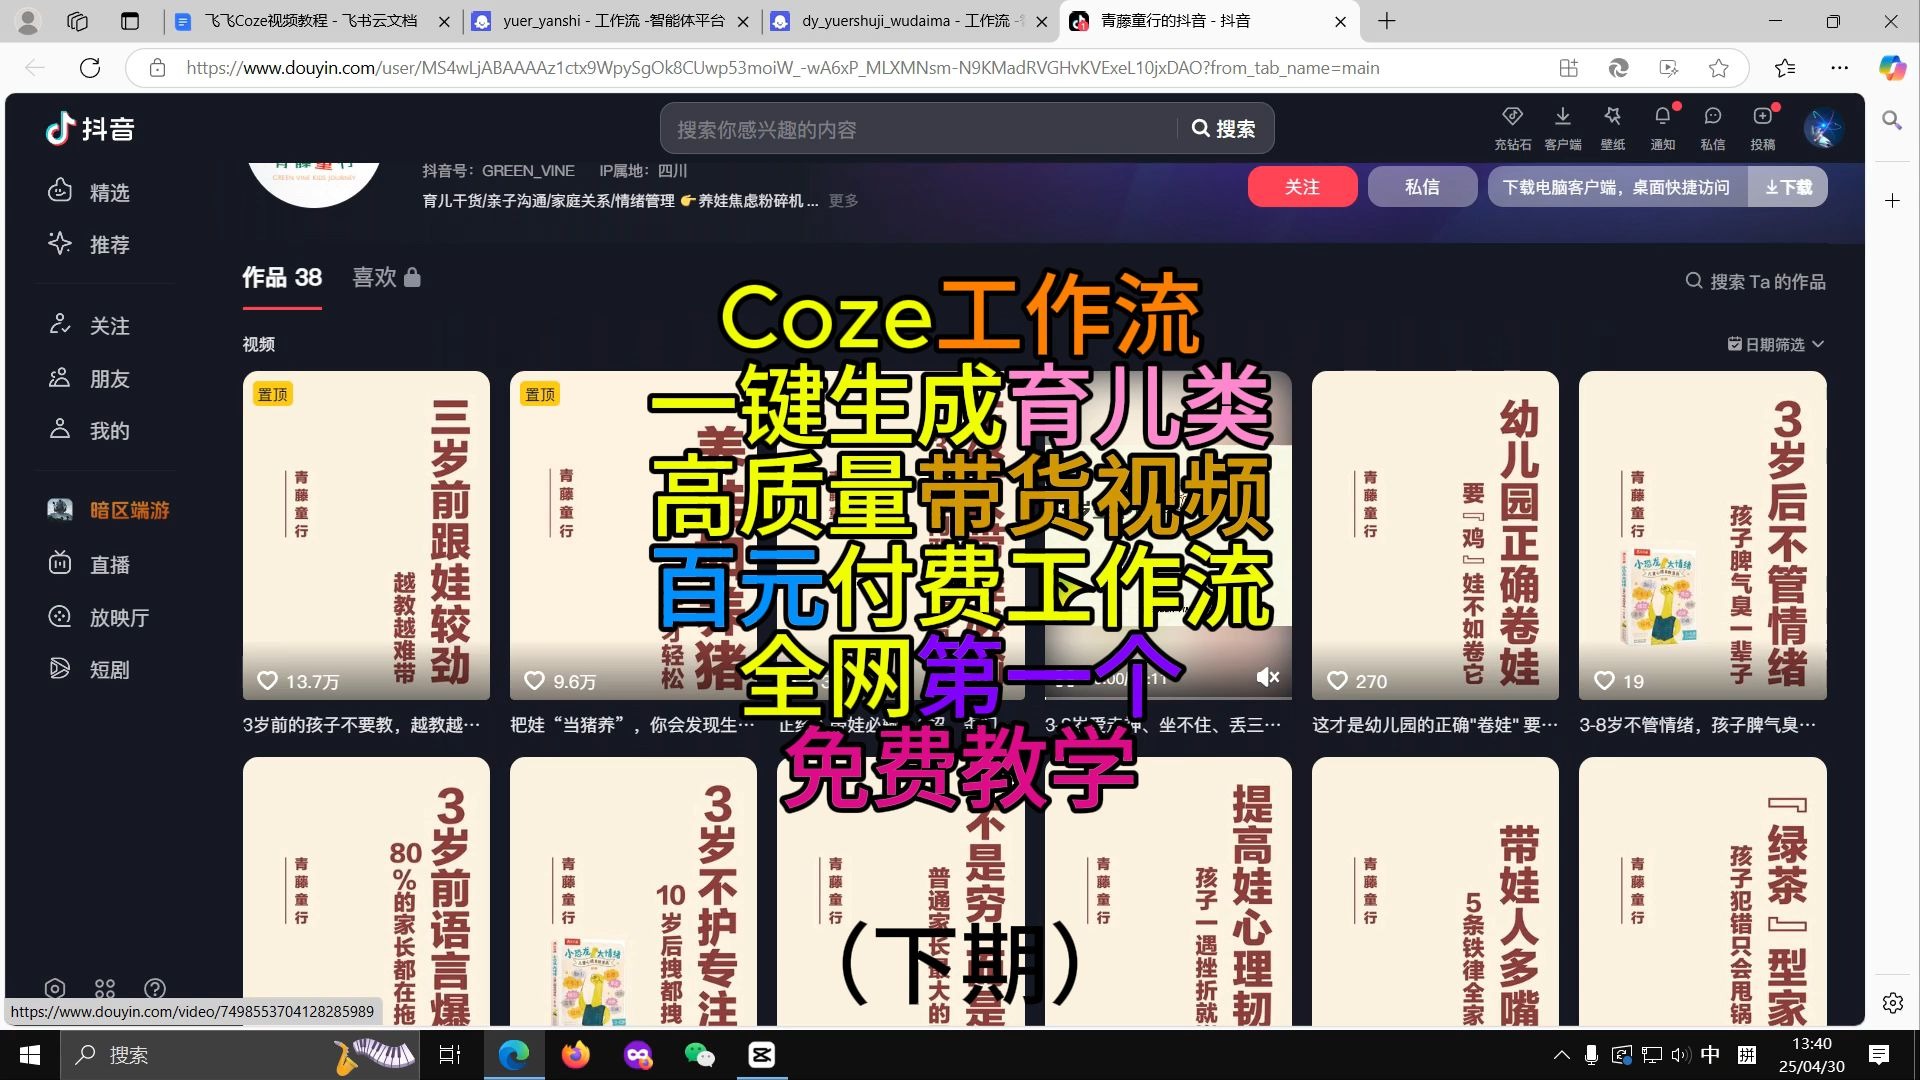Open 私信 icon in top bar
1920x1080 pixels.
[x=1712, y=128]
